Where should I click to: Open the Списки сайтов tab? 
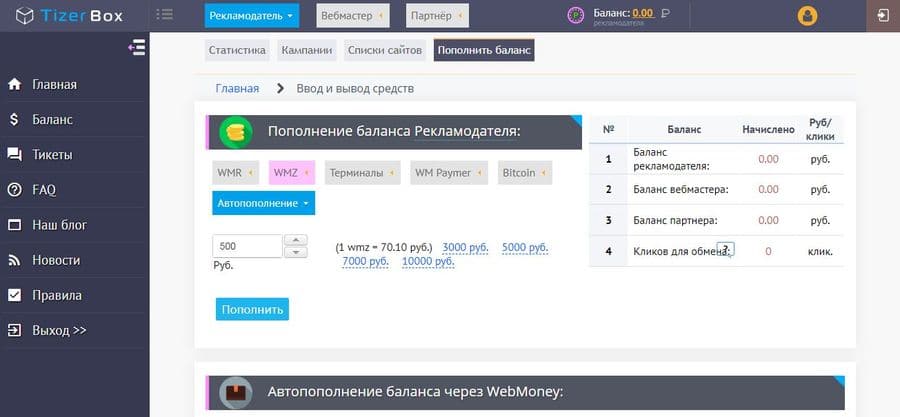click(385, 50)
